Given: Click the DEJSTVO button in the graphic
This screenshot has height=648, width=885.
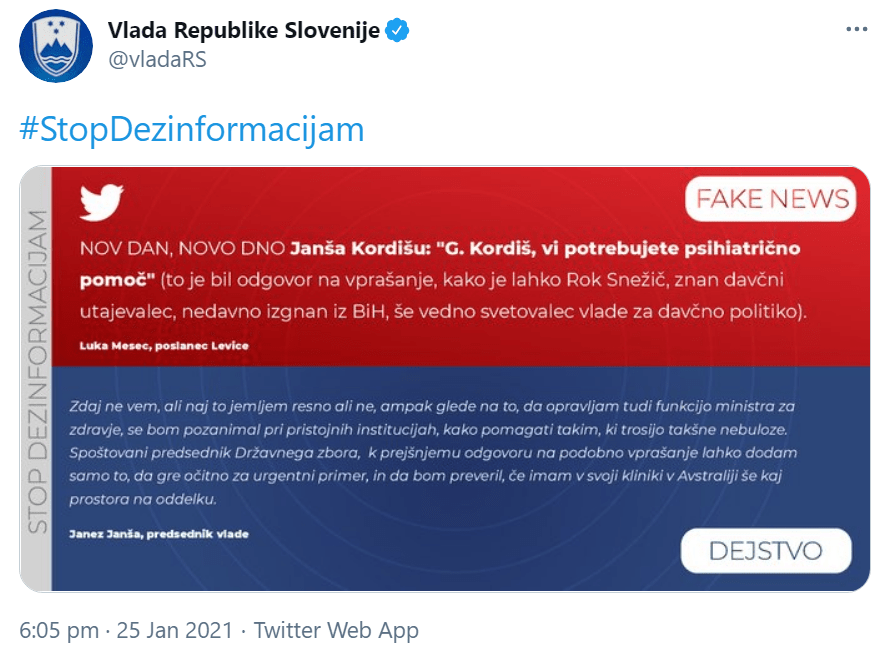Looking at the screenshot, I should [765, 551].
